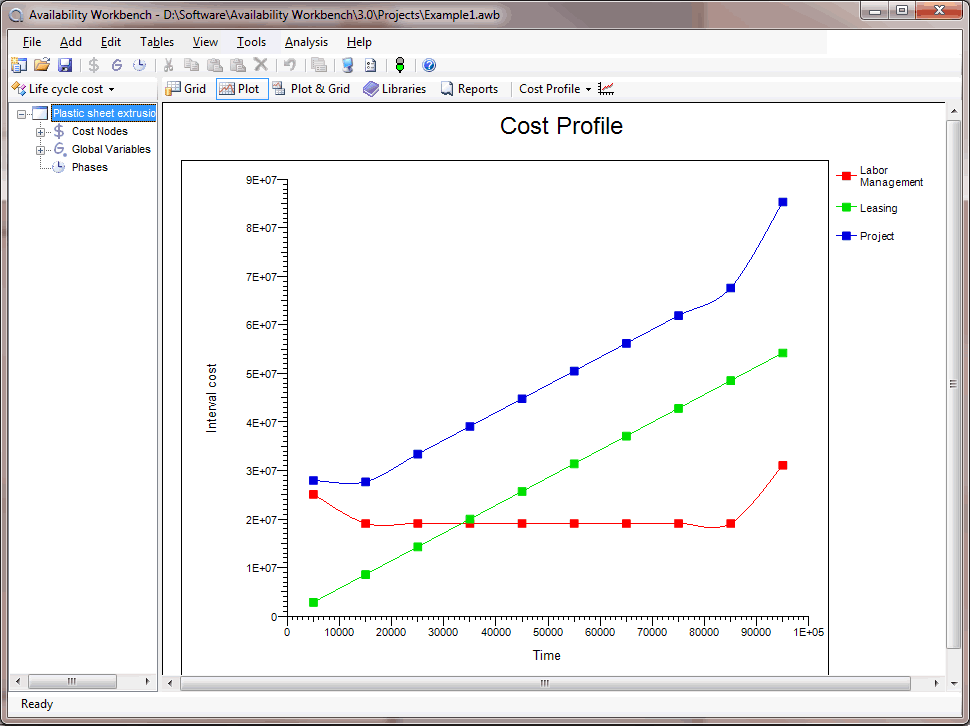This screenshot has width=970, height=726.
Task: Open the Analysis menu
Action: click(x=306, y=42)
